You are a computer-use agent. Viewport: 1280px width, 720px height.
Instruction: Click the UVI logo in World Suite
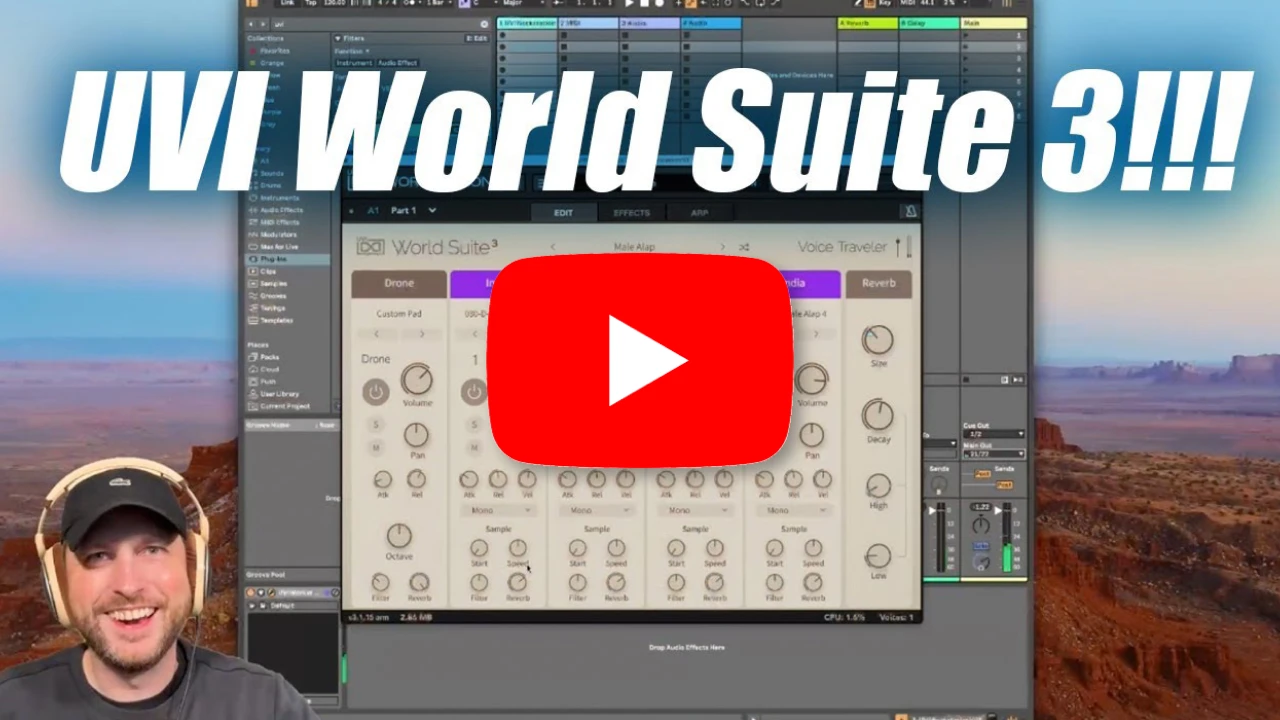coord(370,247)
